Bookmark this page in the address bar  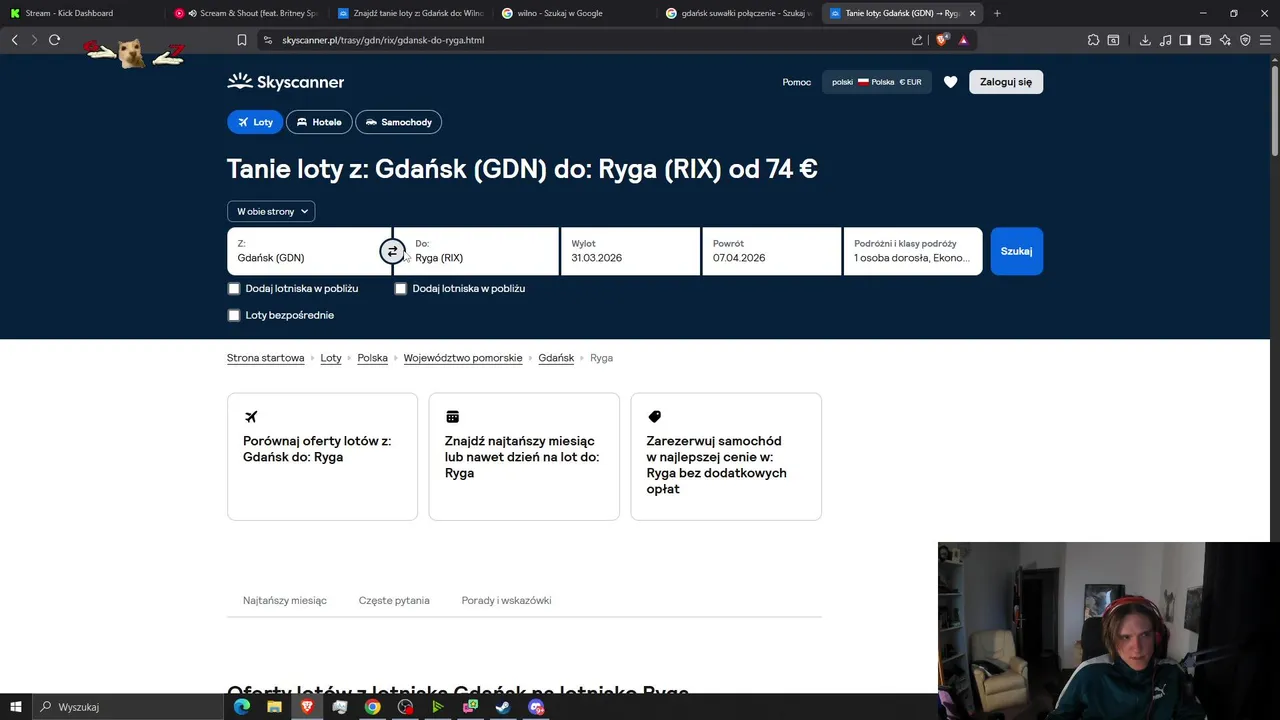(x=242, y=40)
